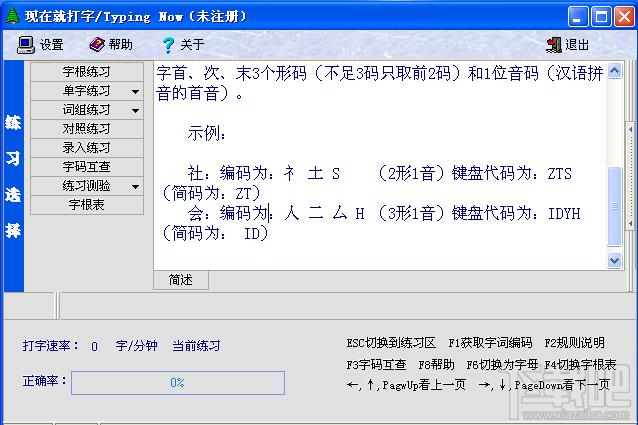Click the hint F3字码互查

[376, 364]
